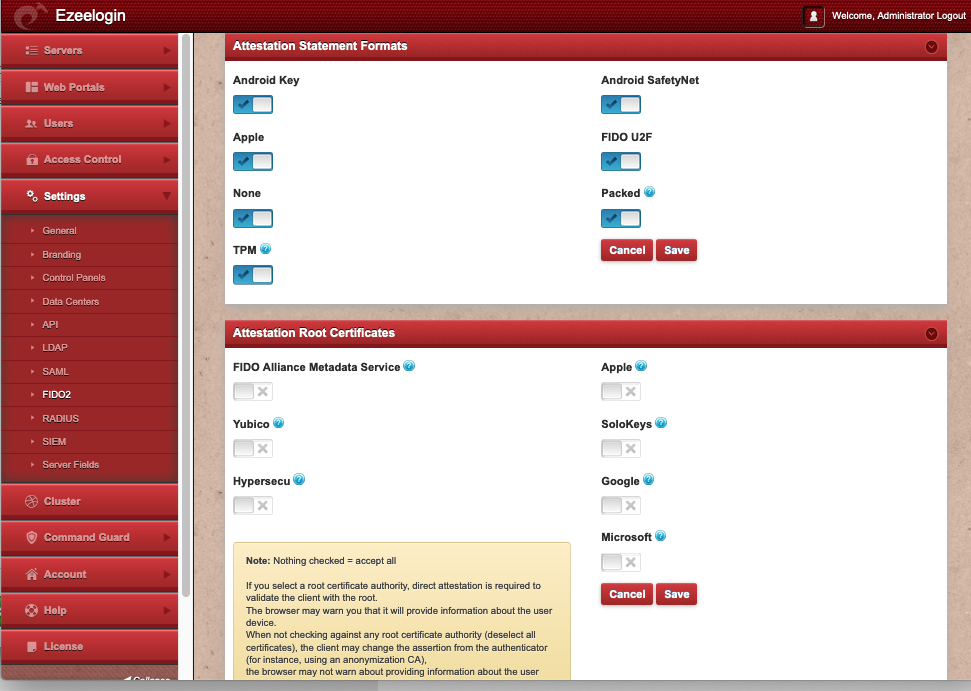Enable the Hypersecu root certificate switch
The height and width of the screenshot is (691, 971).
pos(253,505)
